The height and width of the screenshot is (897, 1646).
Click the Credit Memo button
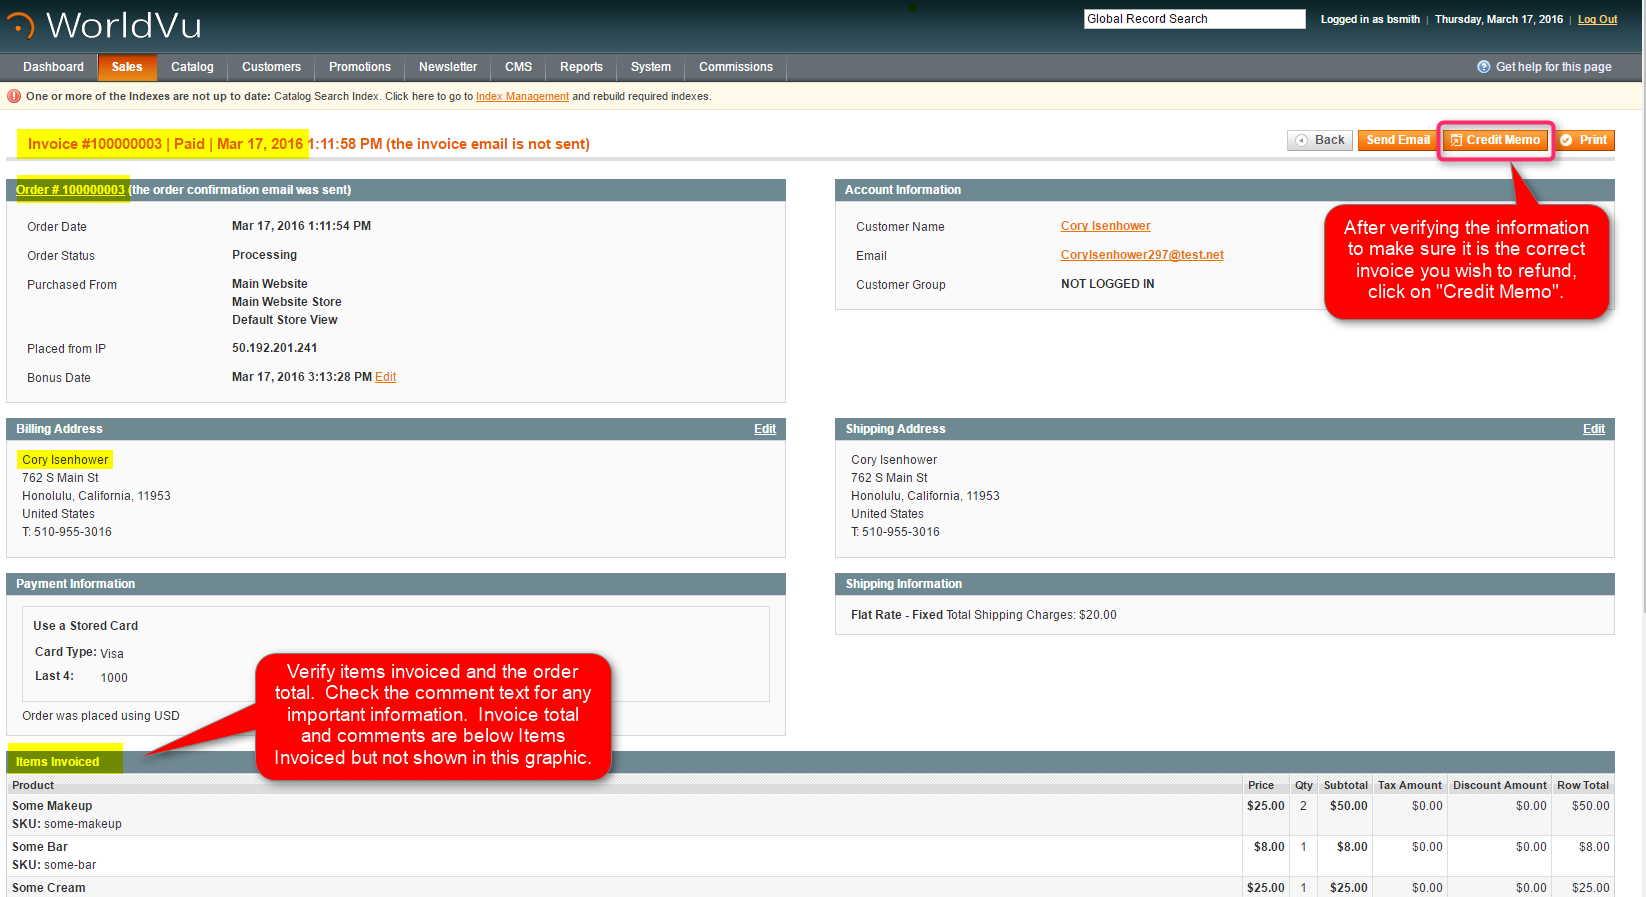(1495, 140)
